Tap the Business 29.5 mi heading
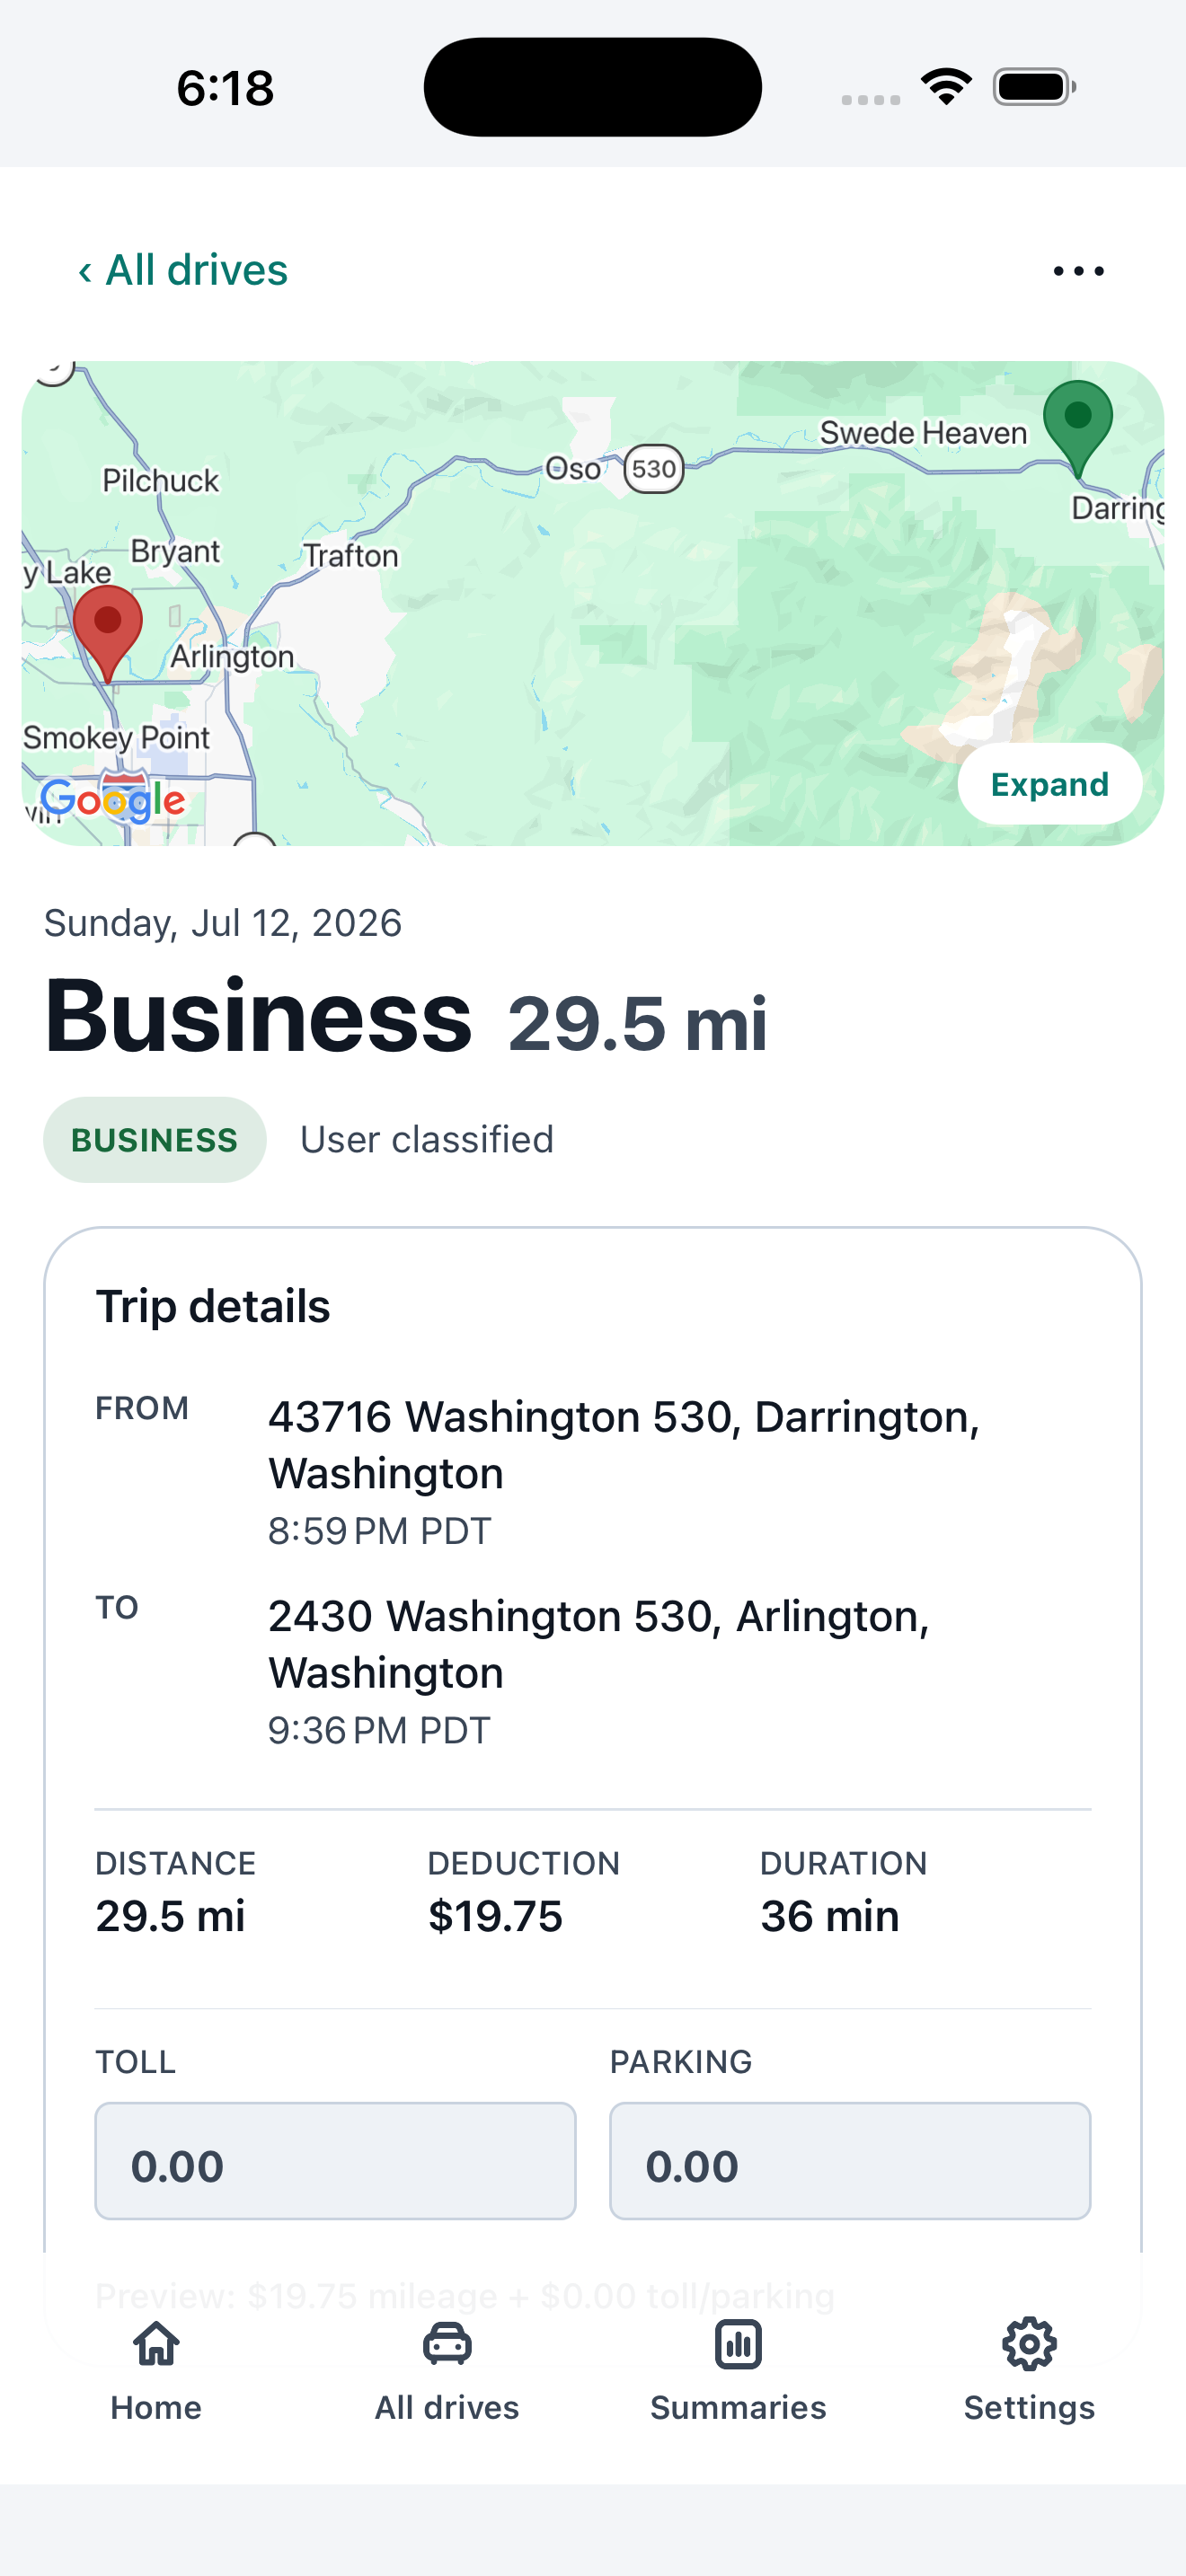 [406, 1017]
